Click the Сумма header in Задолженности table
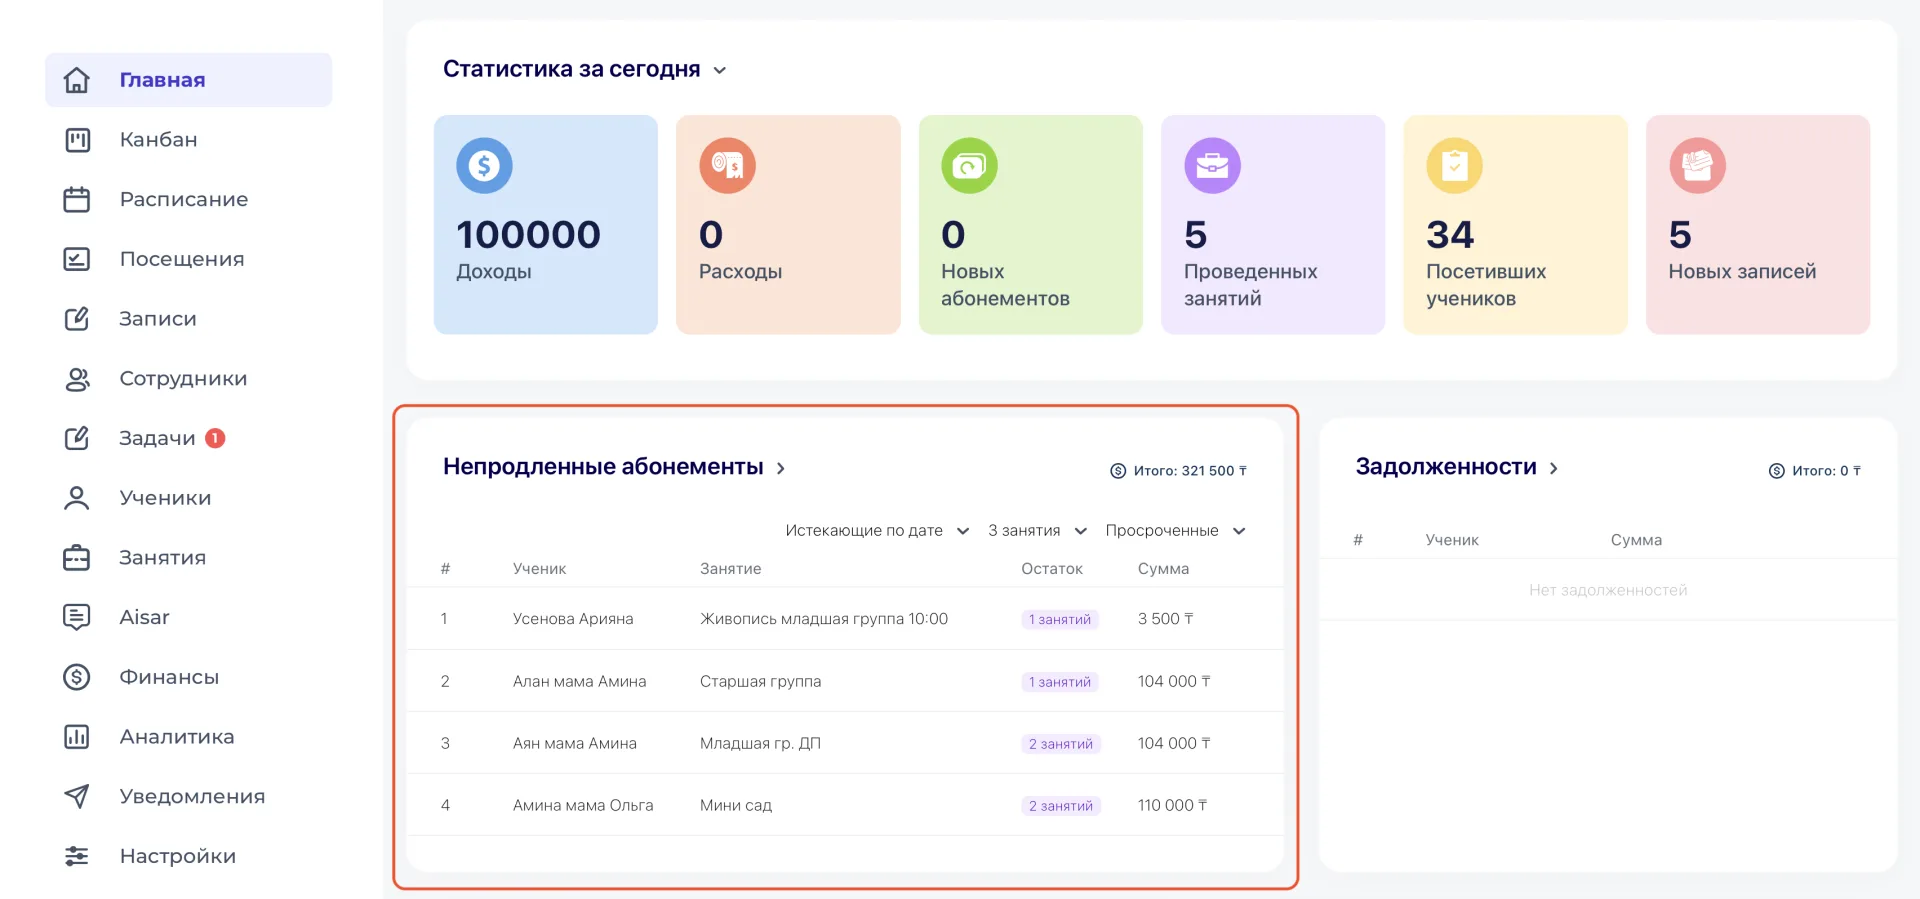This screenshot has height=899, width=1920. [x=1636, y=540]
